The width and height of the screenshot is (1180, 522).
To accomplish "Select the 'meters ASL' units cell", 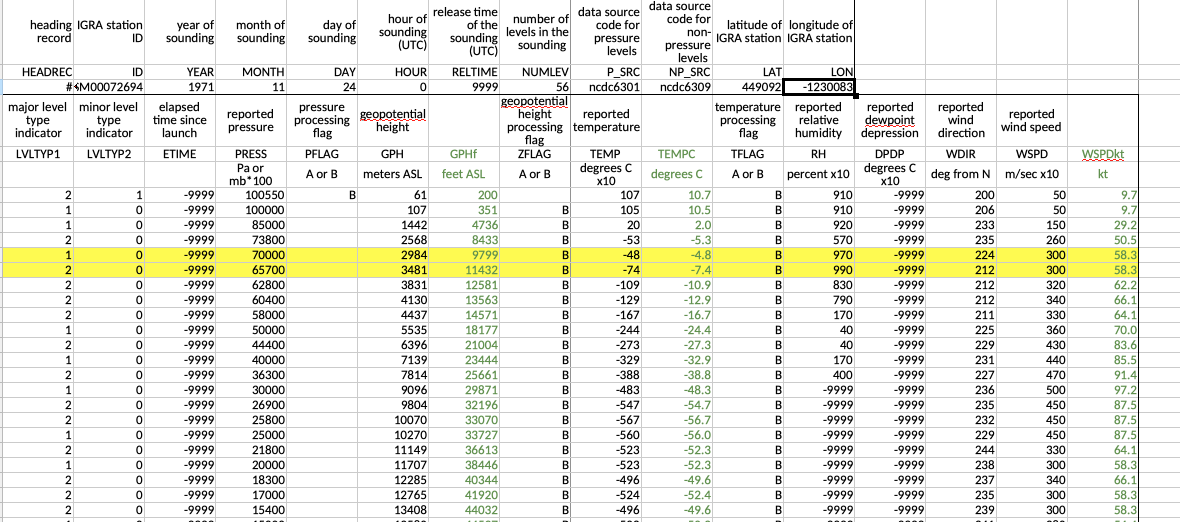I will 395,175.
